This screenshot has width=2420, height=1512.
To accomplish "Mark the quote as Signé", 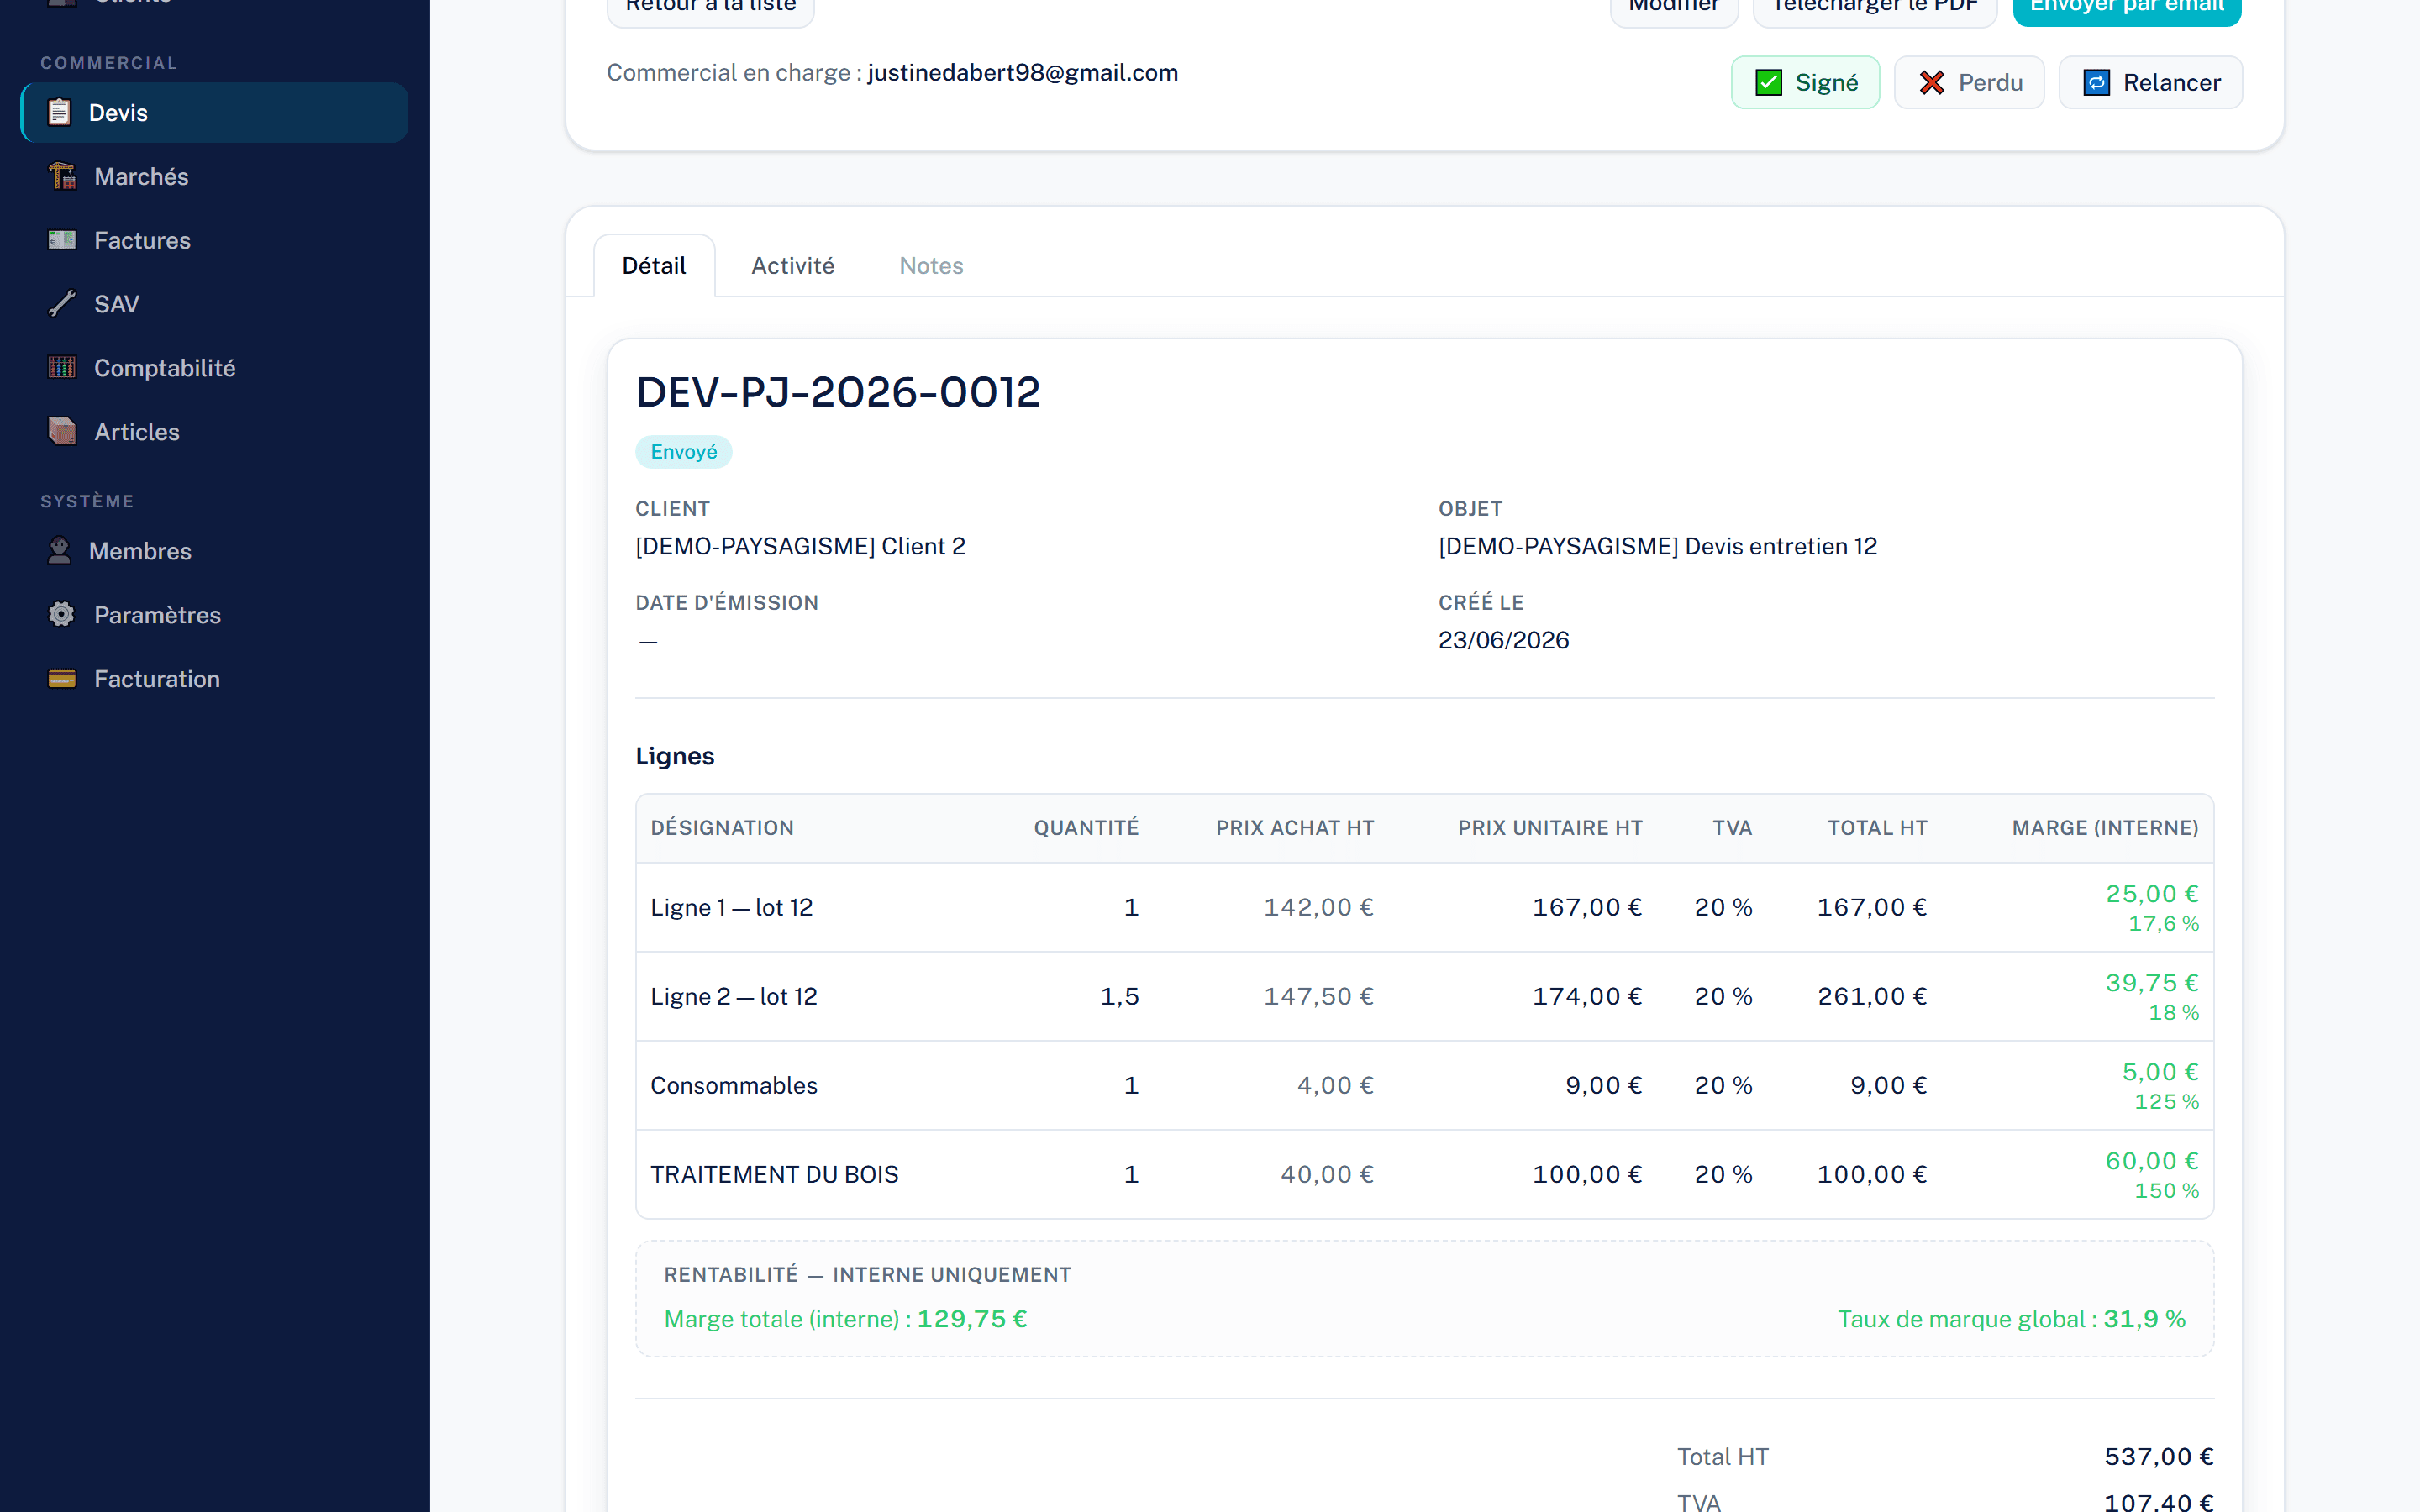I will point(1805,83).
